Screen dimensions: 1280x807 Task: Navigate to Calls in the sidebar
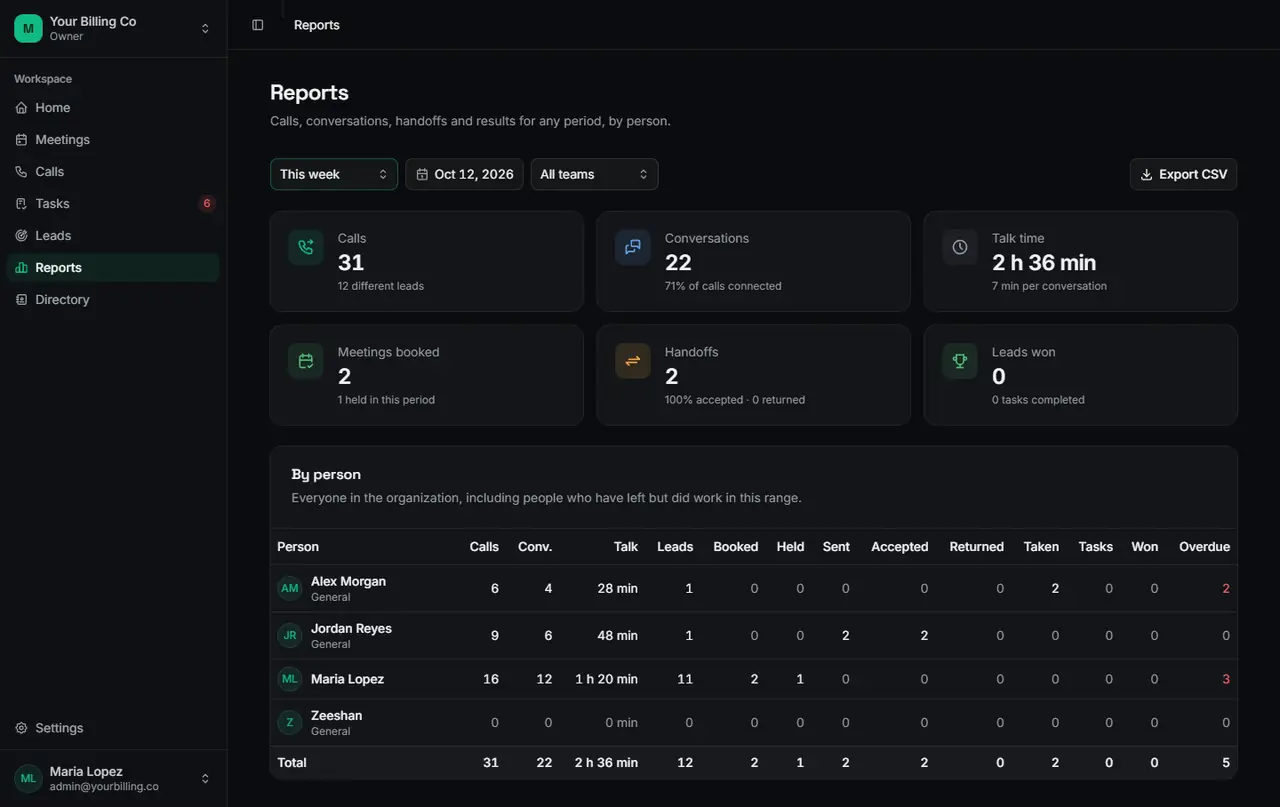pyautogui.click(x=113, y=172)
